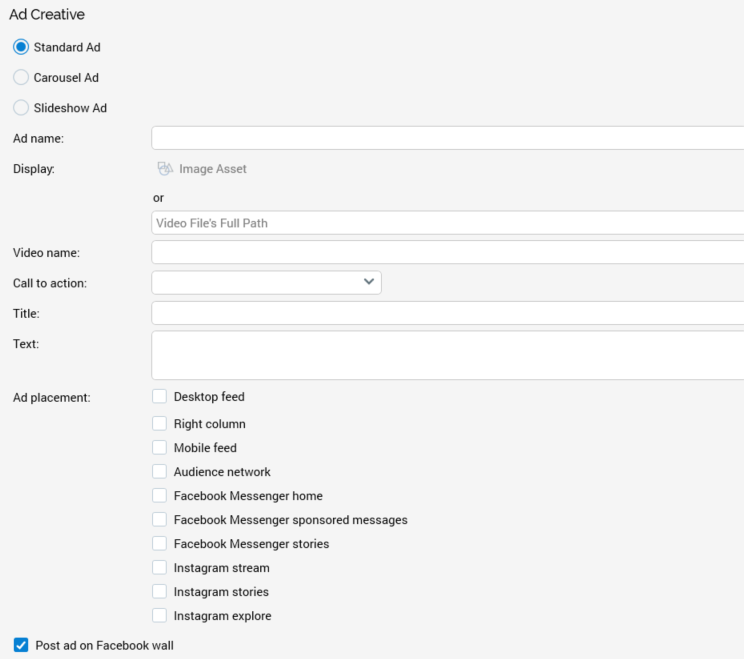Choose the Carousel Ad option
This screenshot has height=659, width=744.
21,78
